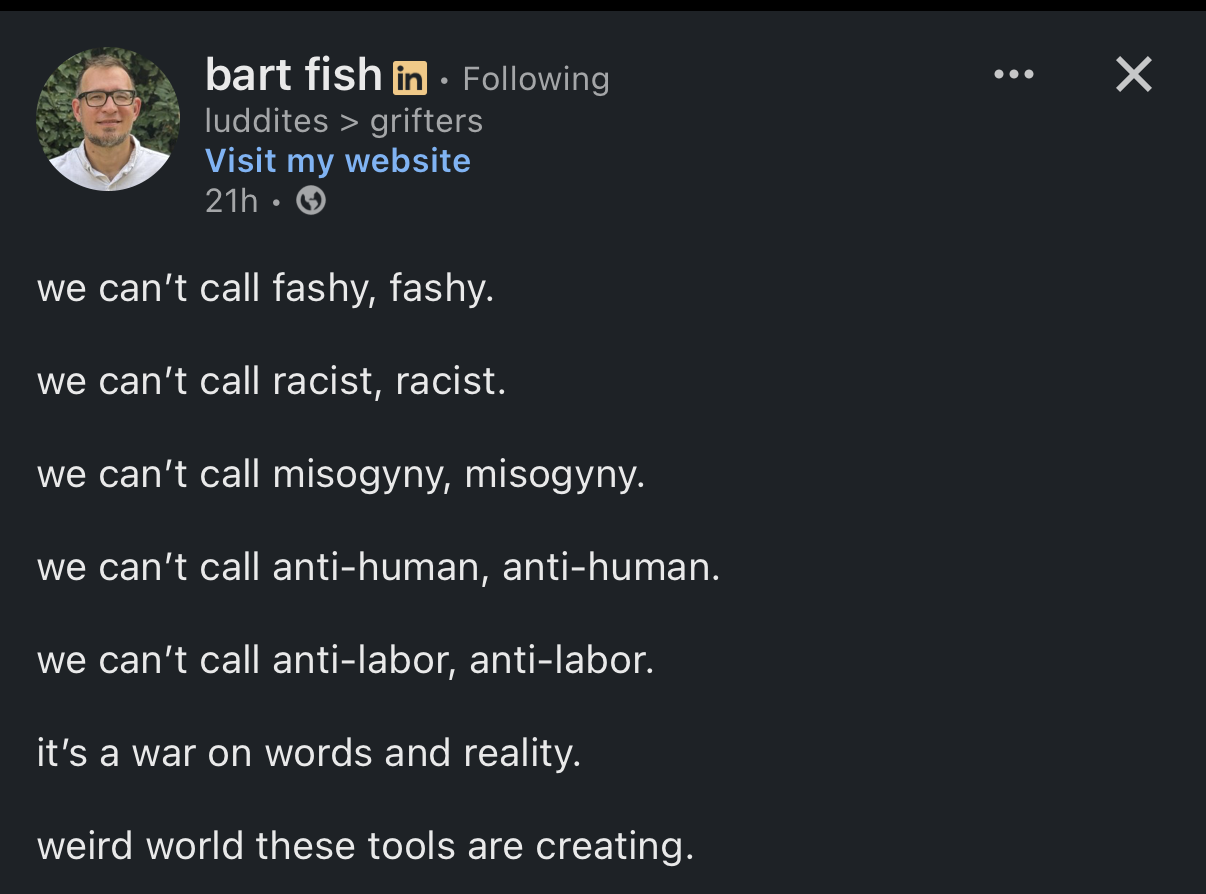
Task: Open the three-dot more options menu
Action: click(x=1014, y=75)
